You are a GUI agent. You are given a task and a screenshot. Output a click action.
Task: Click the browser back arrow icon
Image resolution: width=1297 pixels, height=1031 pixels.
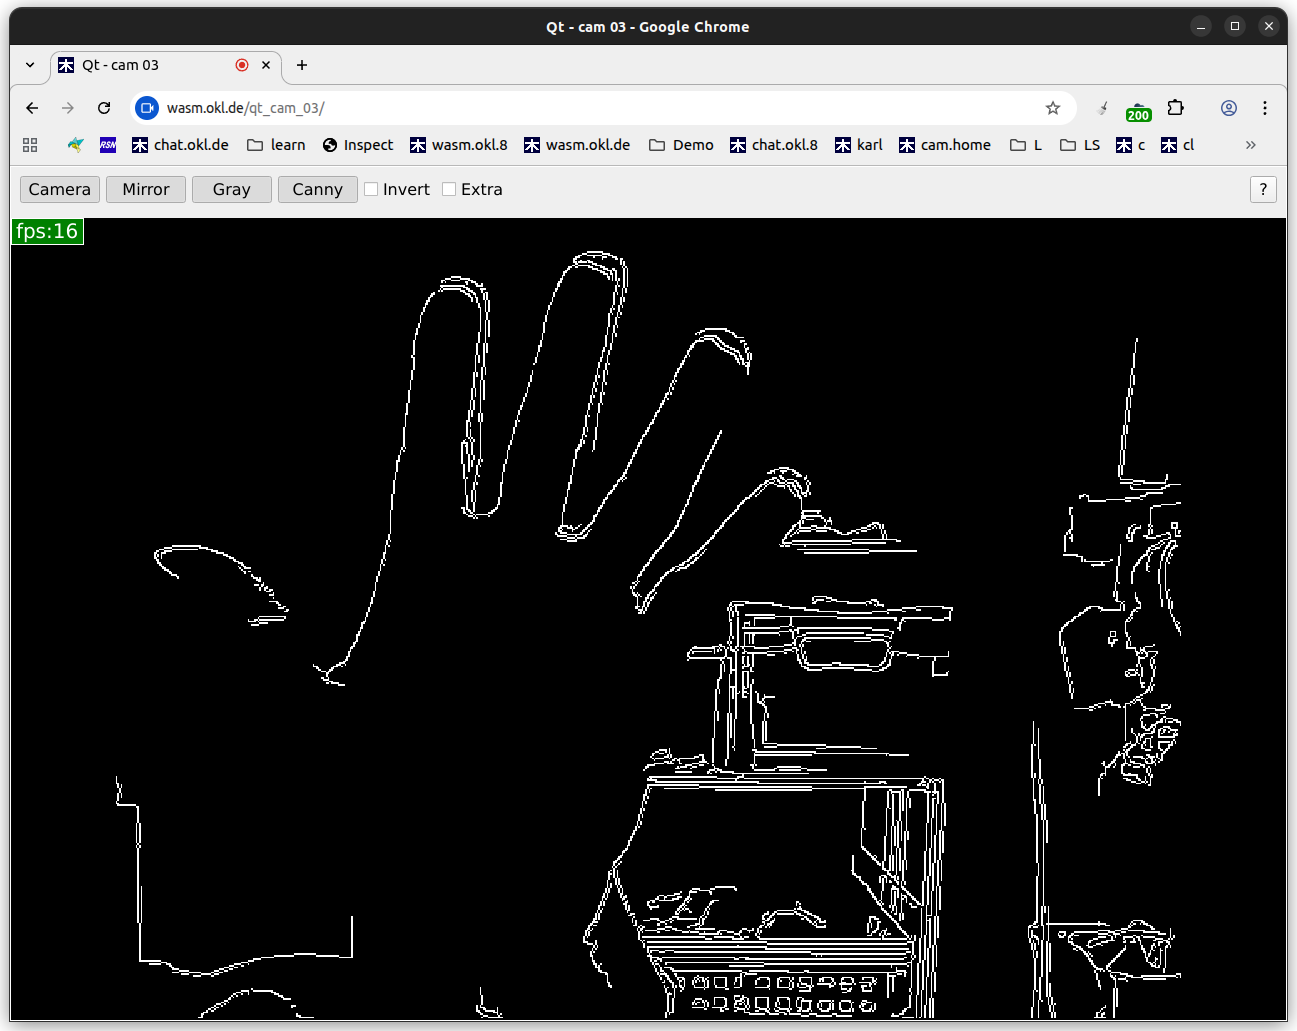32,108
